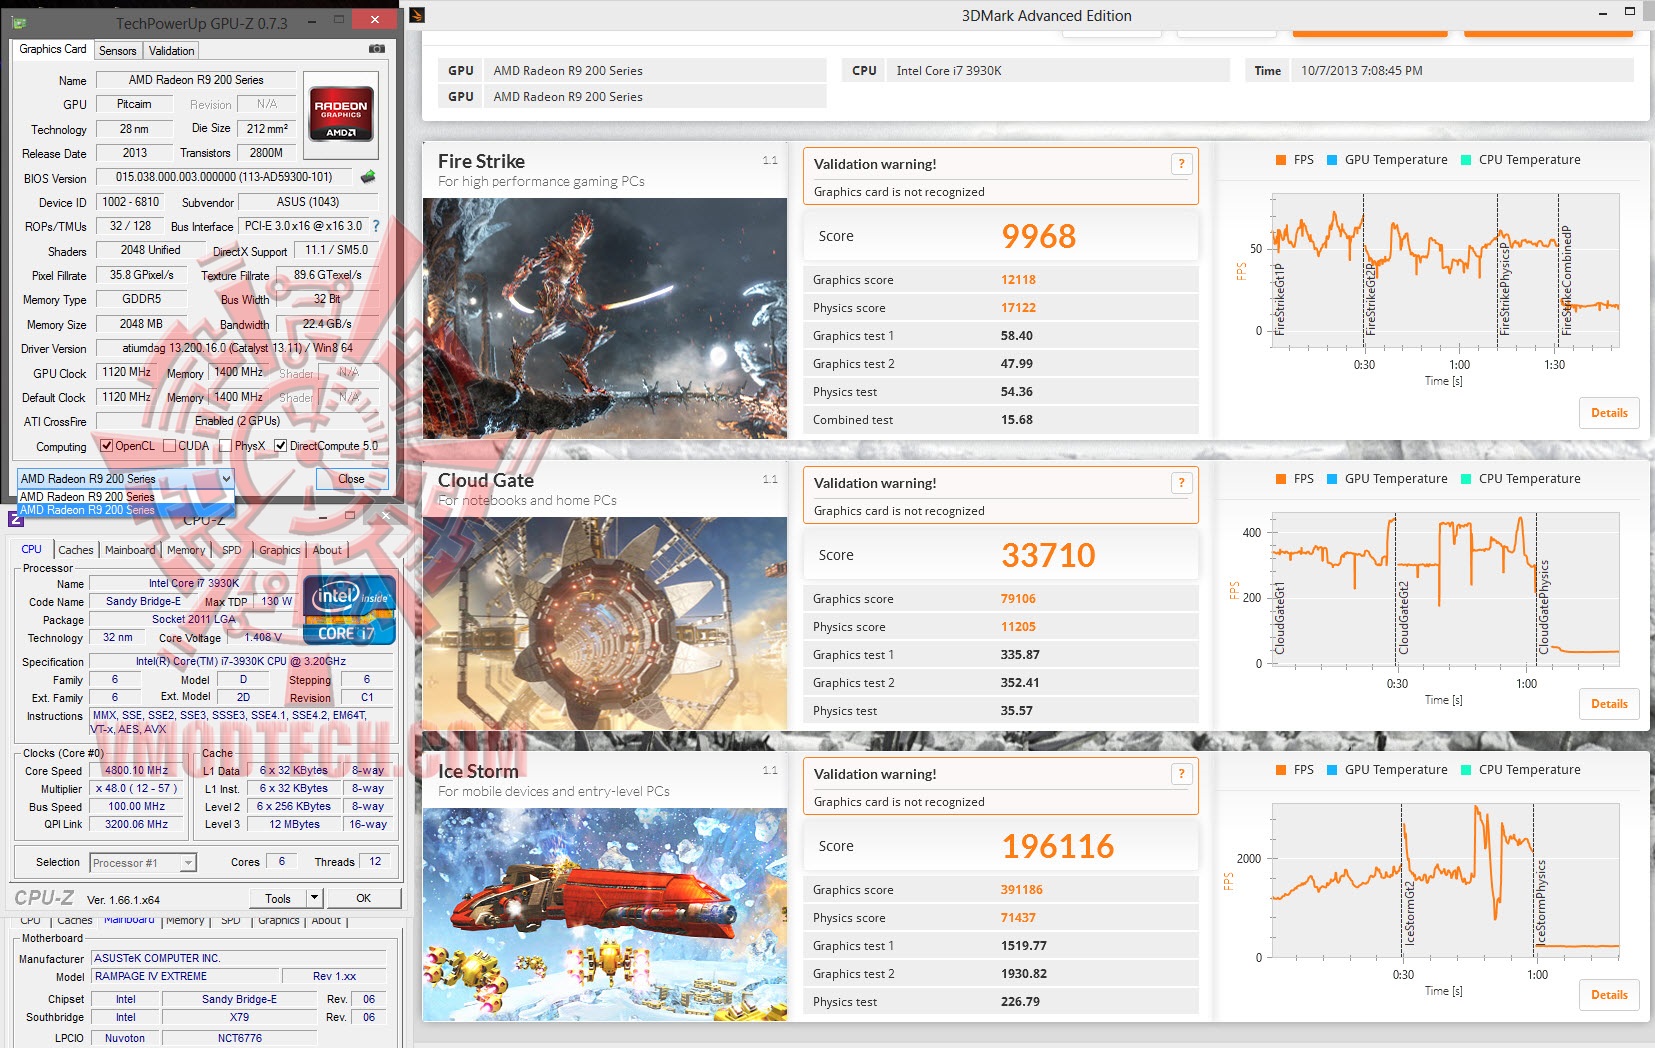The image size is (1655, 1048).
Task: Open Details for the Ice Storm result
Action: tap(1609, 994)
